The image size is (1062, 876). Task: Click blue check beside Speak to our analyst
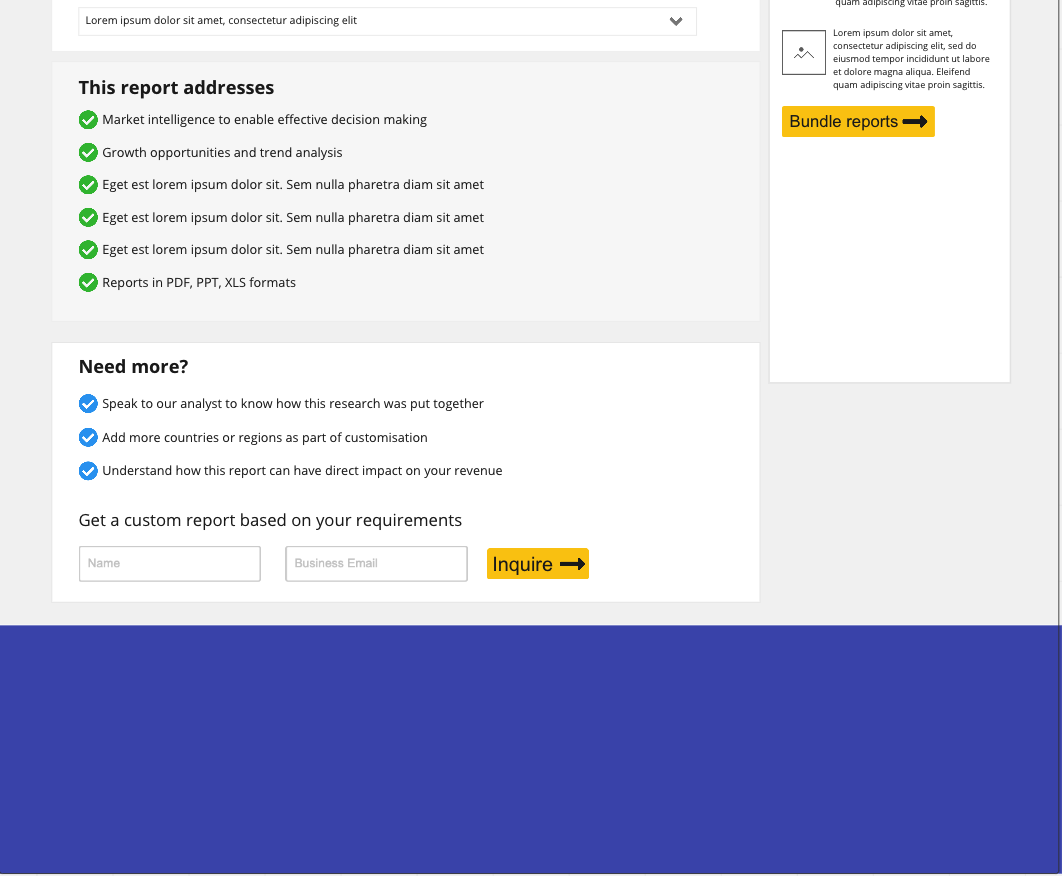click(x=88, y=404)
